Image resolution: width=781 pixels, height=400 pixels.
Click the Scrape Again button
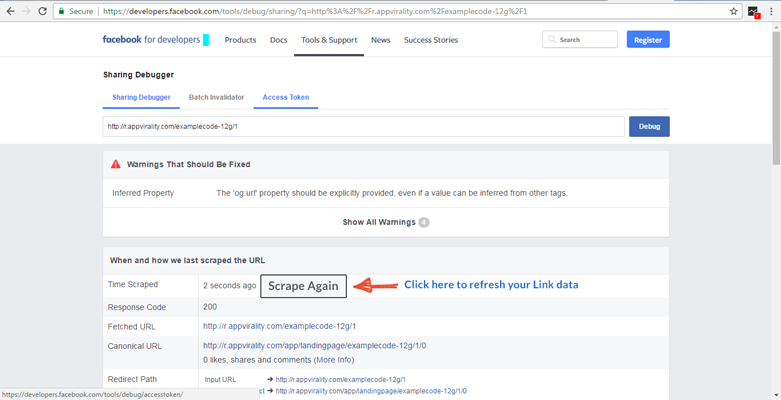(x=303, y=286)
